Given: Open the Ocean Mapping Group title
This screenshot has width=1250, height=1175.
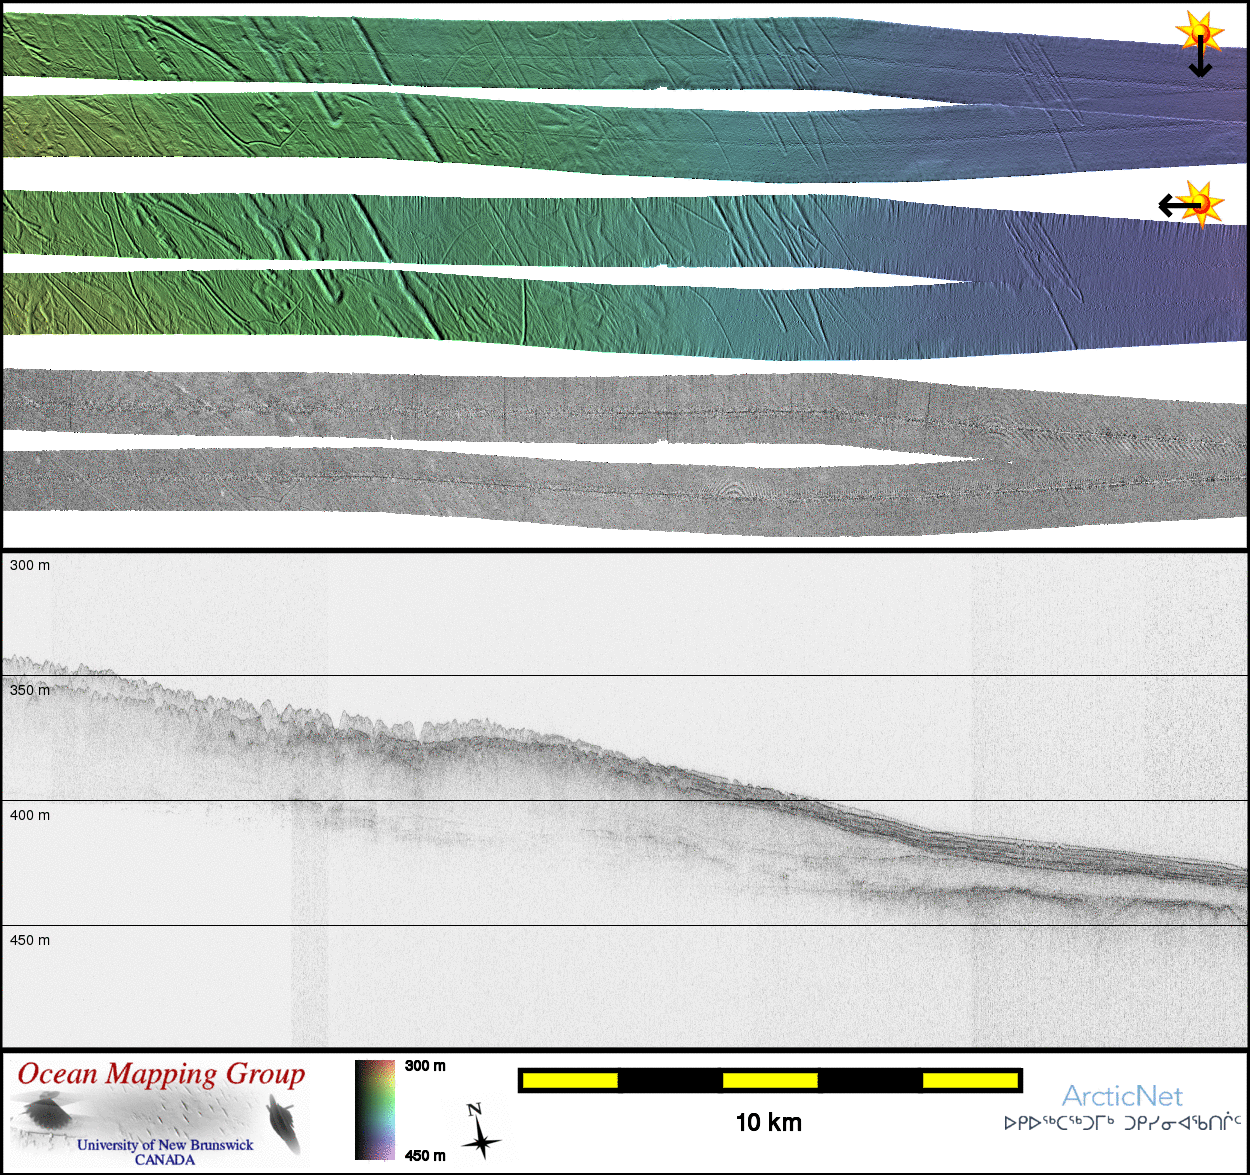Looking at the screenshot, I should (x=161, y=1074).
